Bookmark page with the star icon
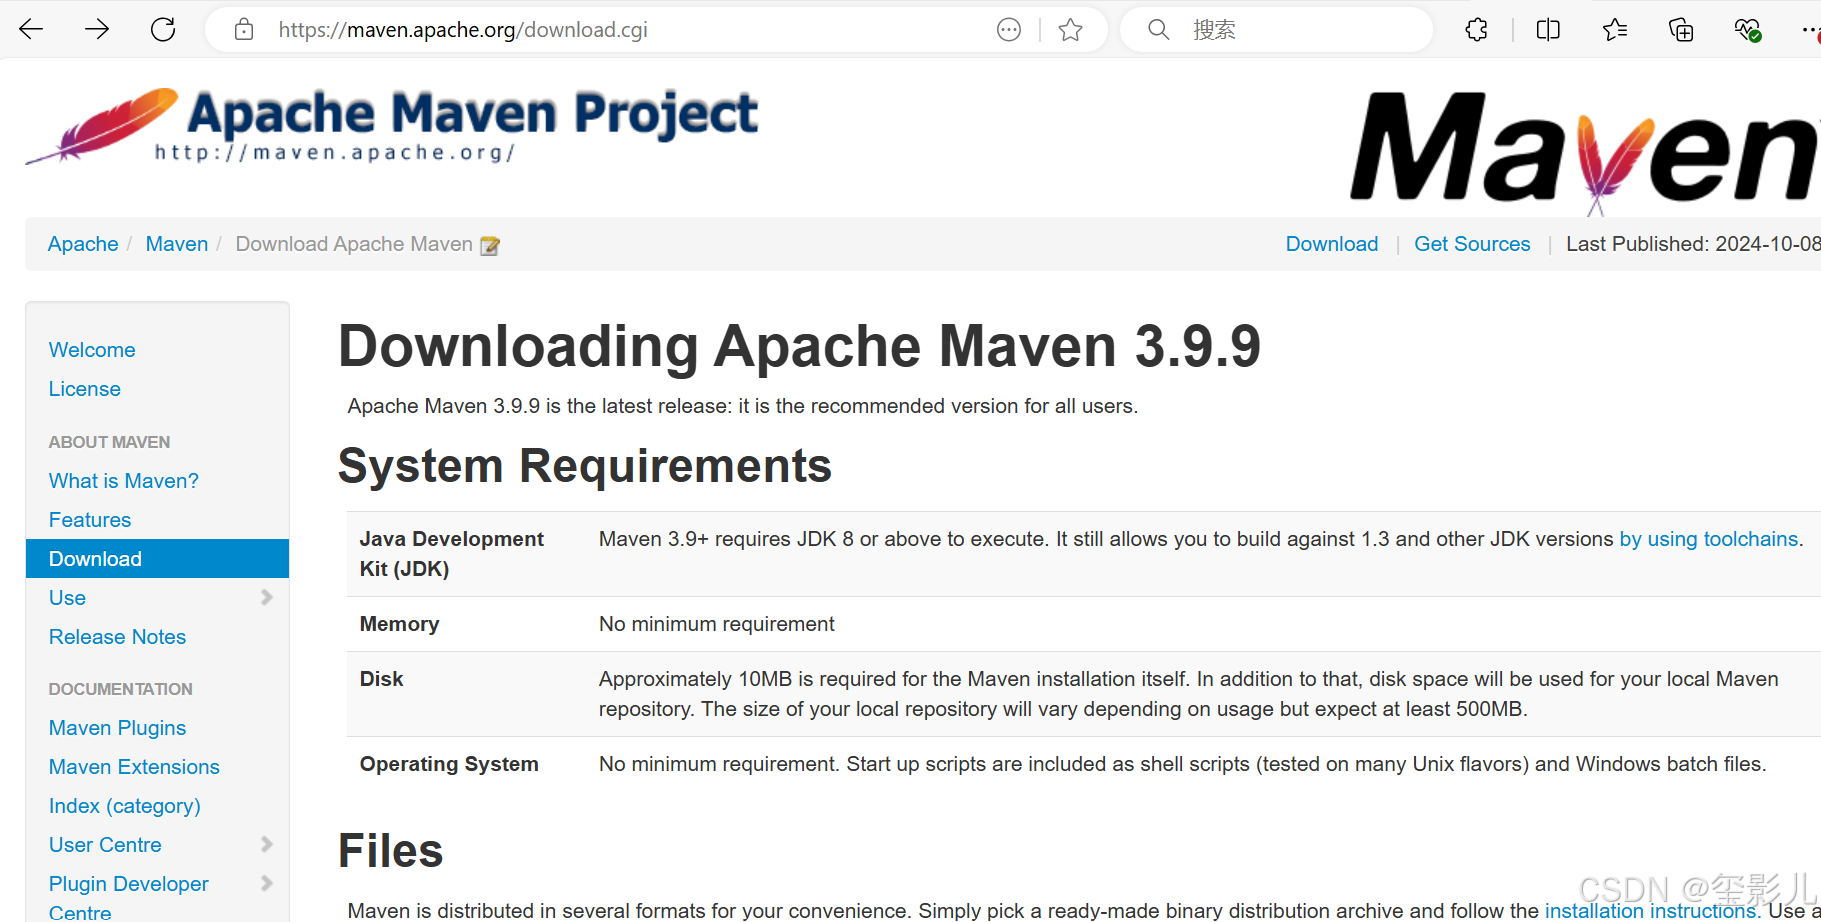The height and width of the screenshot is (922, 1821). (1071, 30)
